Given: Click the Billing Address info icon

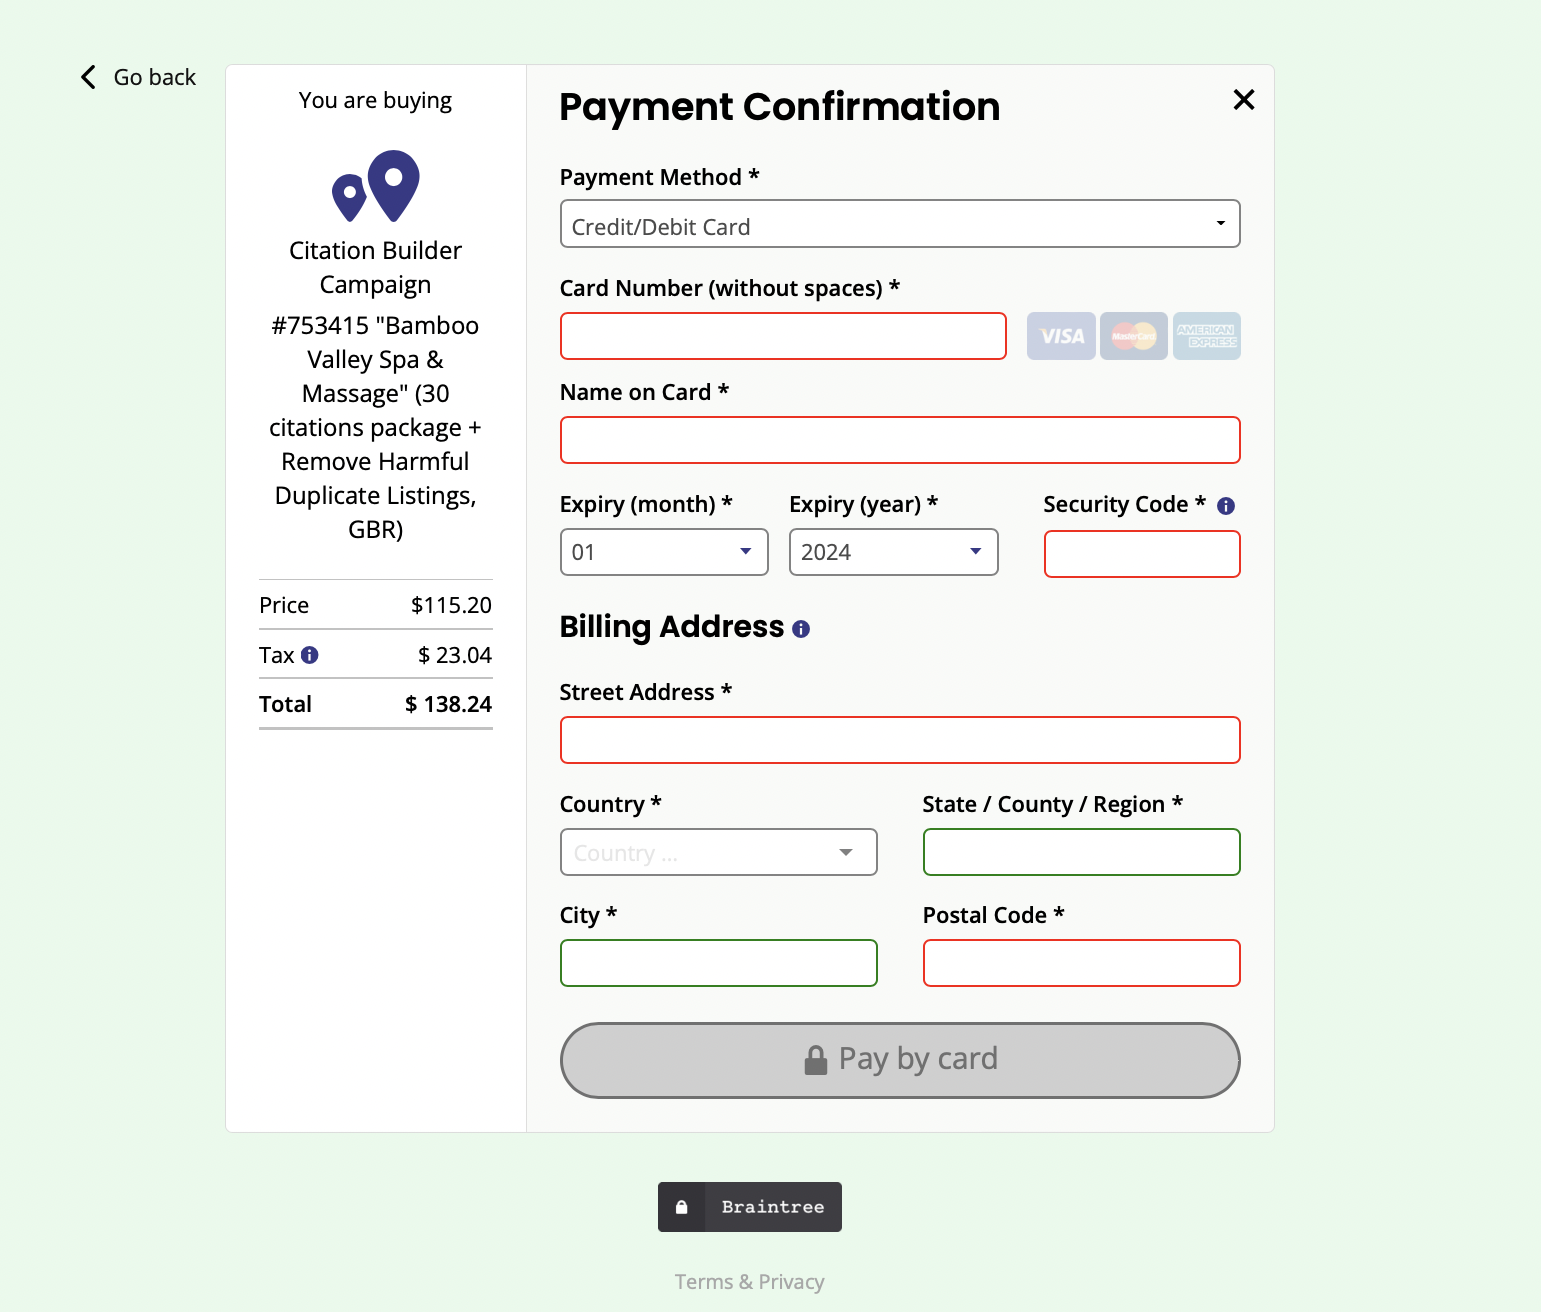Looking at the screenshot, I should [x=800, y=628].
